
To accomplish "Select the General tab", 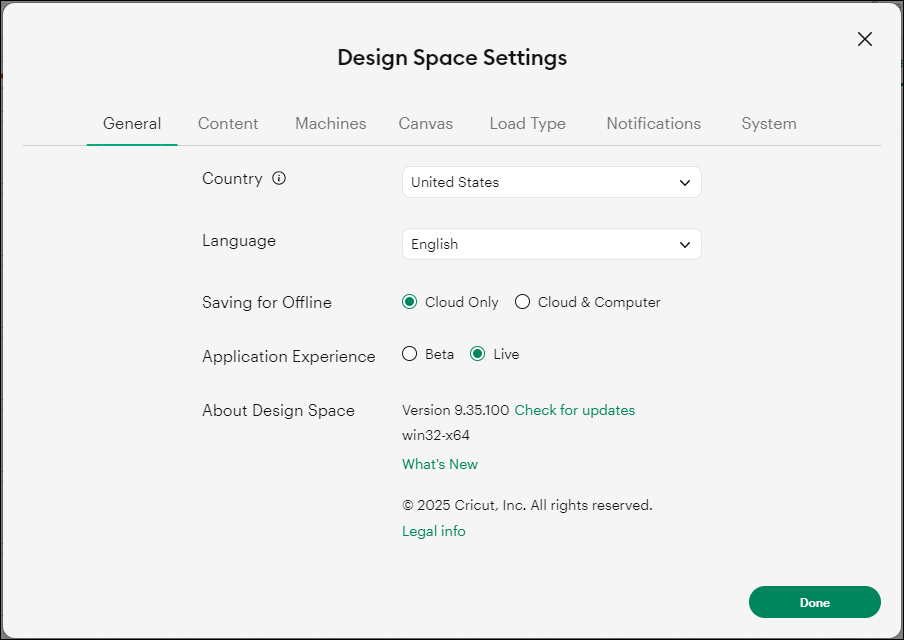I will tap(131, 123).
